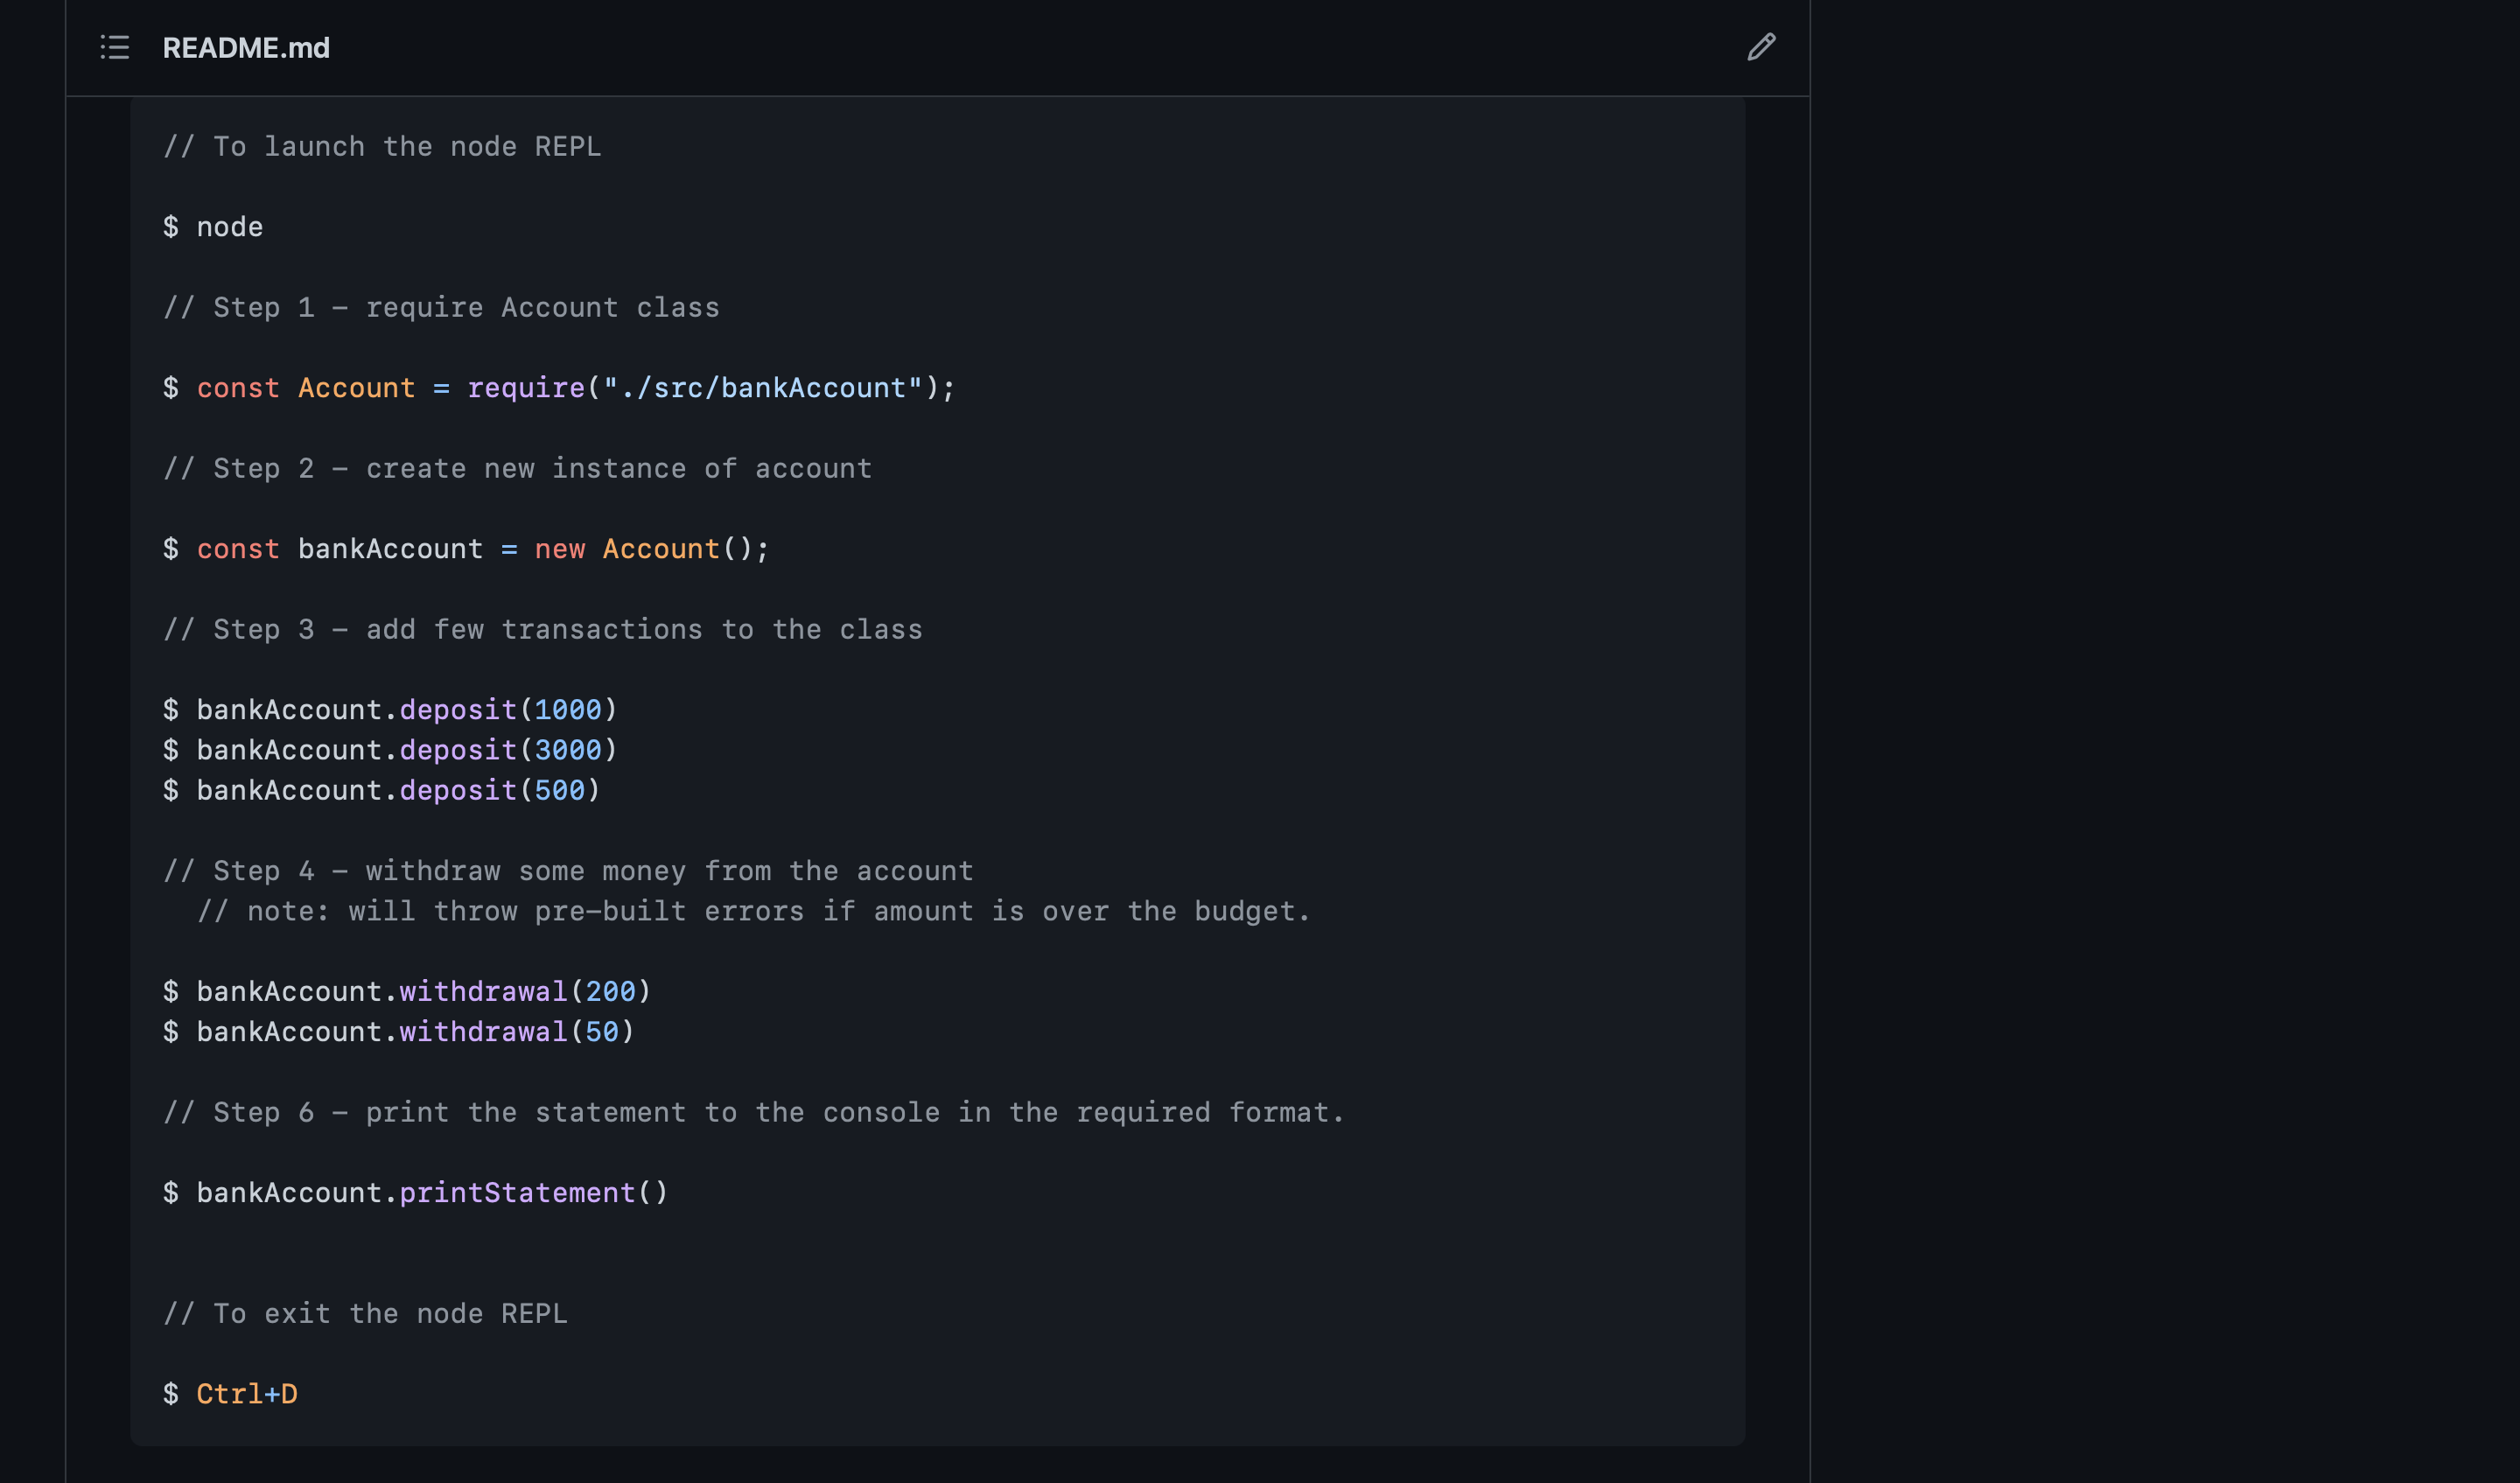This screenshot has width=2520, height=1483.
Task: Open the README outline table of contents
Action: 115,47
